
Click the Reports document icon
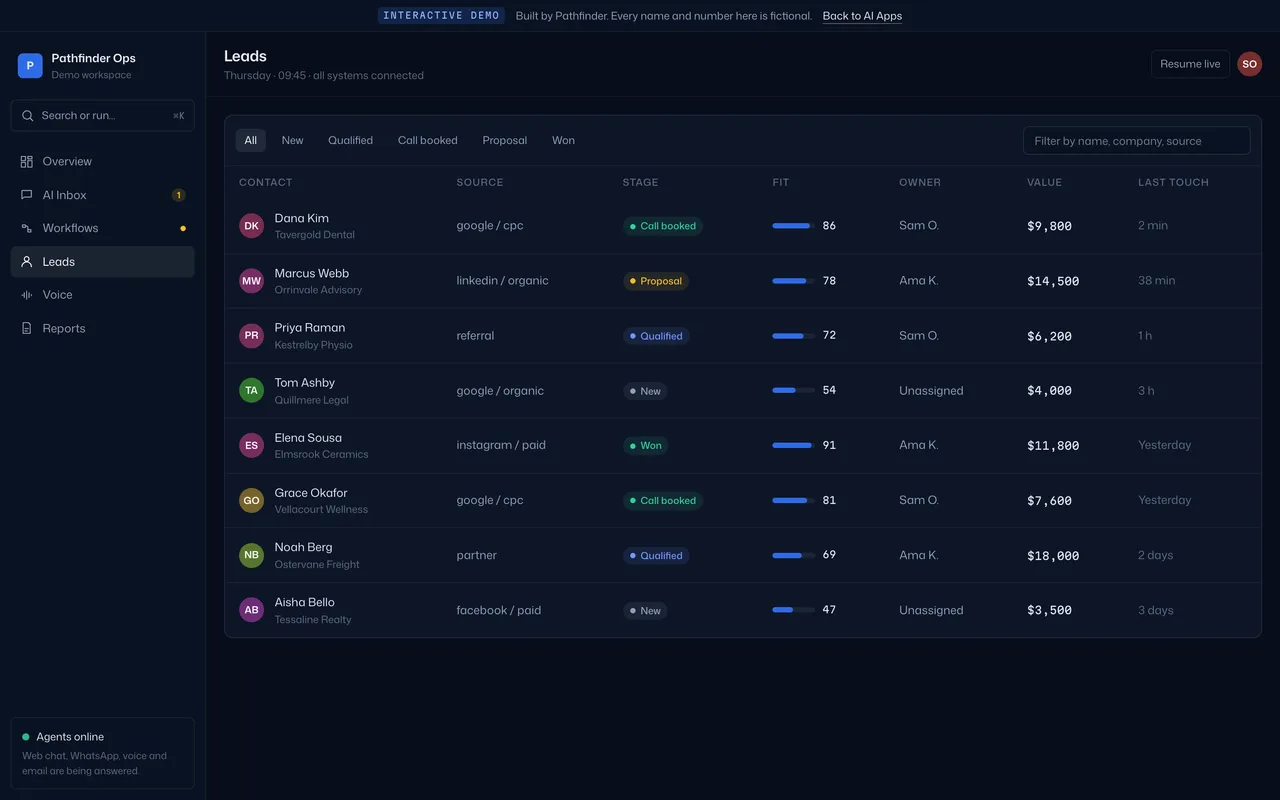point(27,328)
